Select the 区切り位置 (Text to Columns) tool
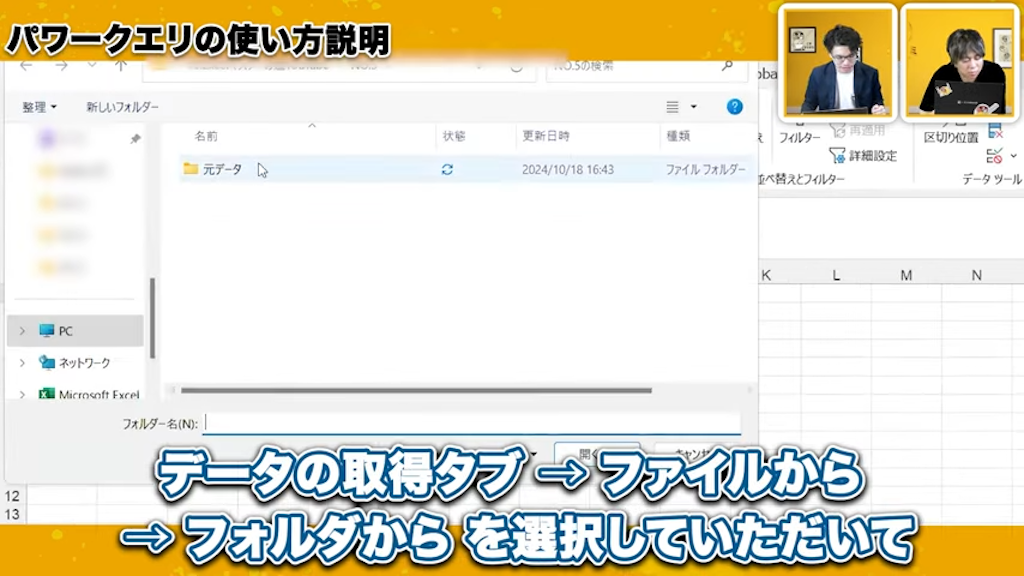This screenshot has width=1024, height=576. point(952,134)
